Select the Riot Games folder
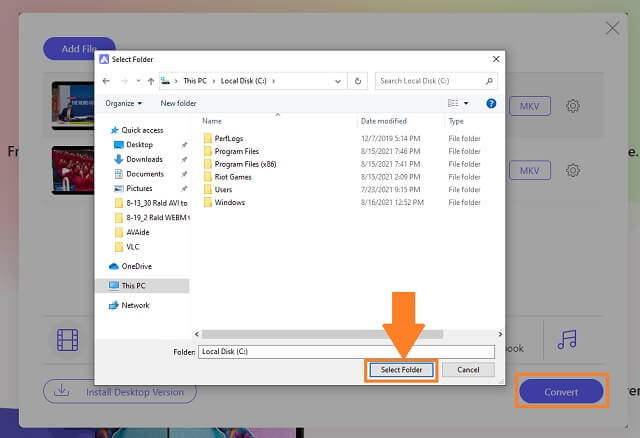Viewport: 640px width, 438px height. tap(227, 177)
